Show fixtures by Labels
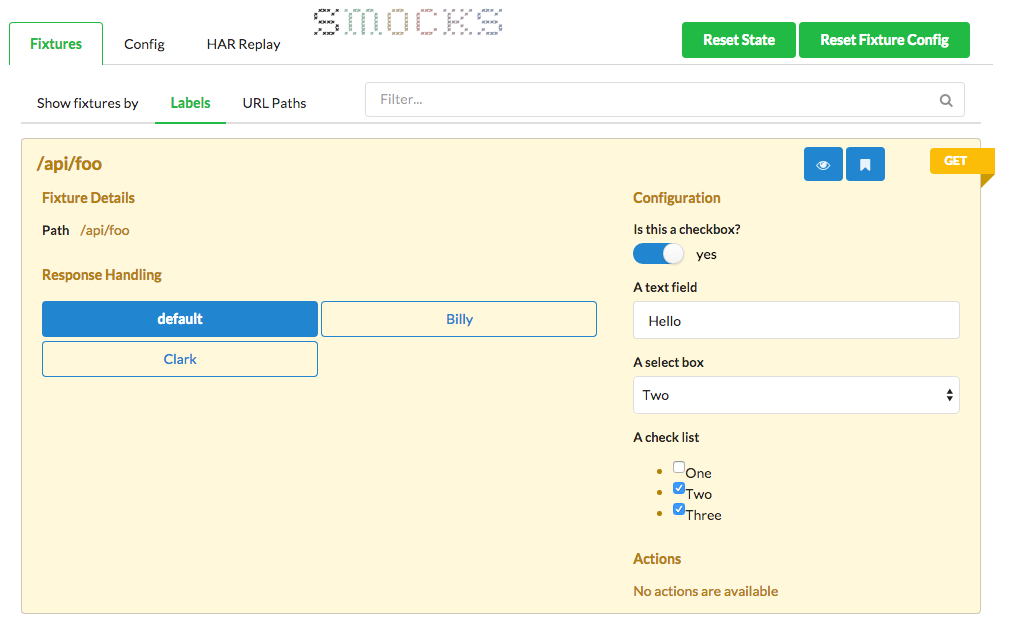The width and height of the screenshot is (1009, 622). 190,103
